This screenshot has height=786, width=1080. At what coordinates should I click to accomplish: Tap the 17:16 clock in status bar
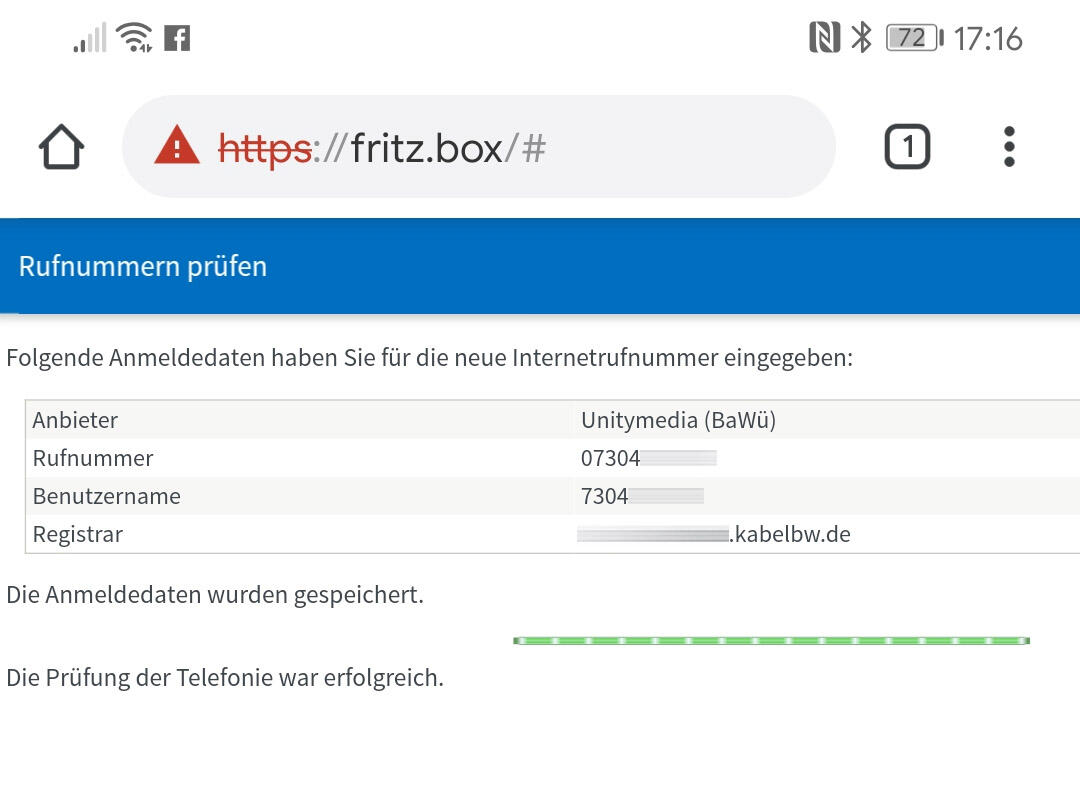click(x=988, y=39)
